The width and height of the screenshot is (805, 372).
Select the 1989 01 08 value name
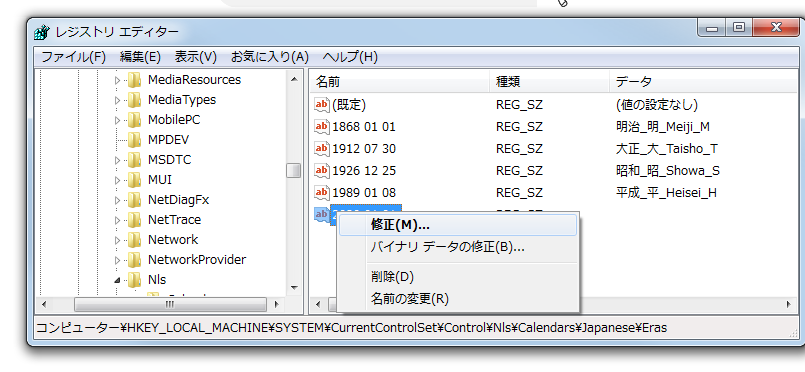[x=364, y=192]
